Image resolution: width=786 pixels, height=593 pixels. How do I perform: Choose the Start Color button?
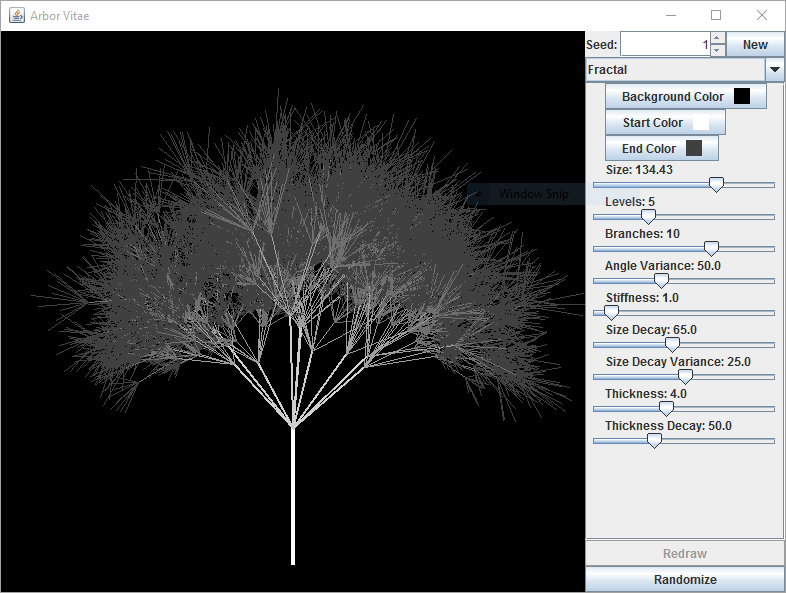pos(665,123)
